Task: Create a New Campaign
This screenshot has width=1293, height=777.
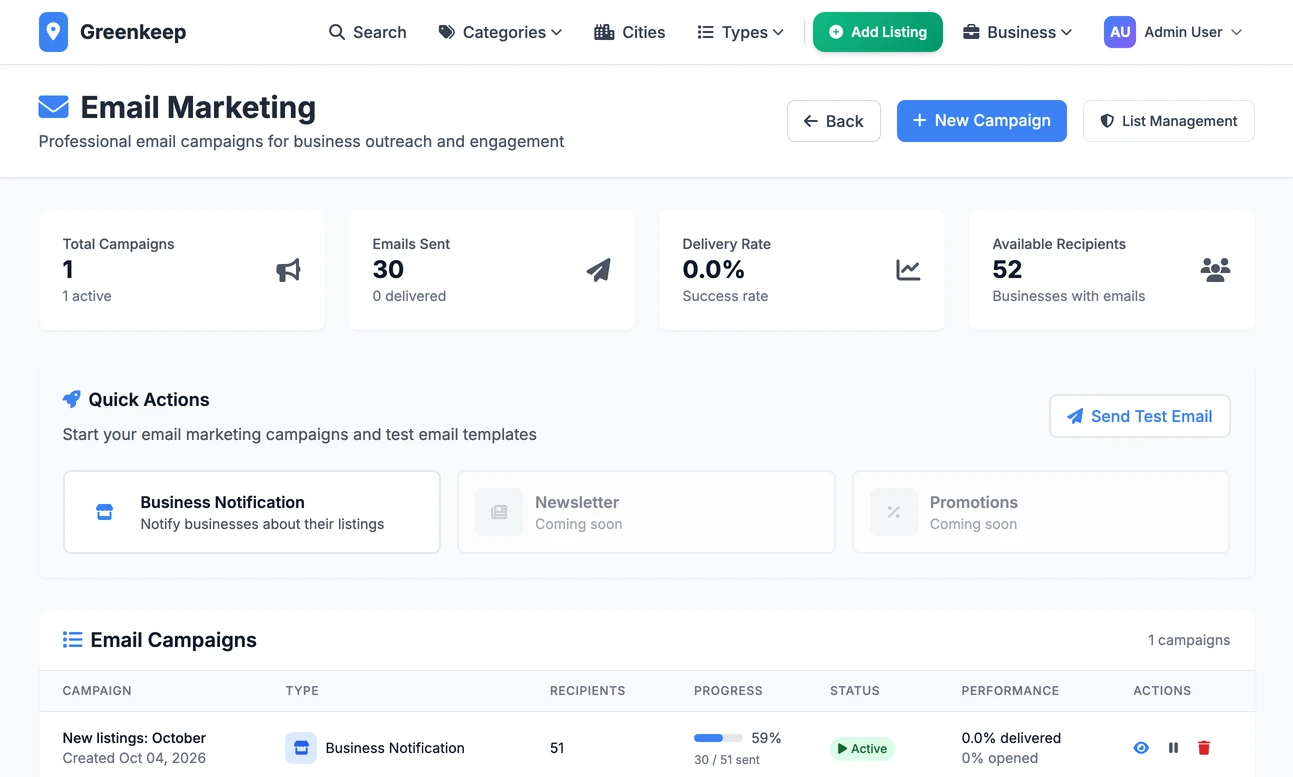Action: [982, 121]
